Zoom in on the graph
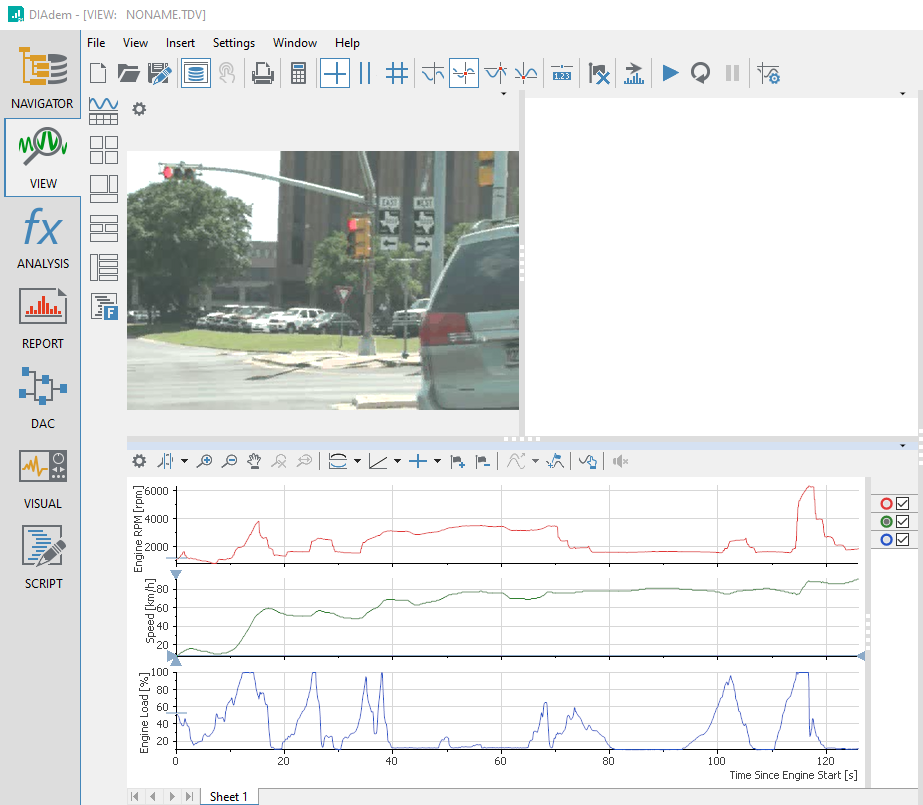 [x=205, y=461]
